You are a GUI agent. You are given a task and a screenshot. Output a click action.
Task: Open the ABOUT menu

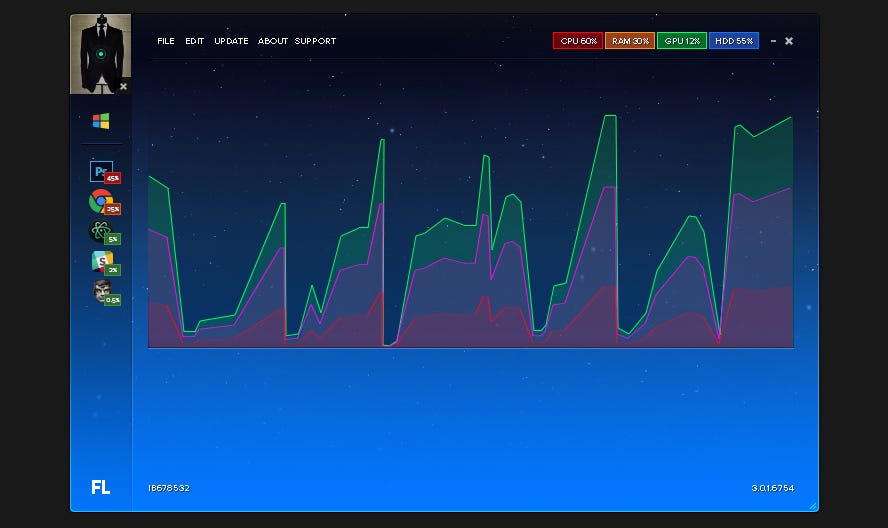click(272, 41)
